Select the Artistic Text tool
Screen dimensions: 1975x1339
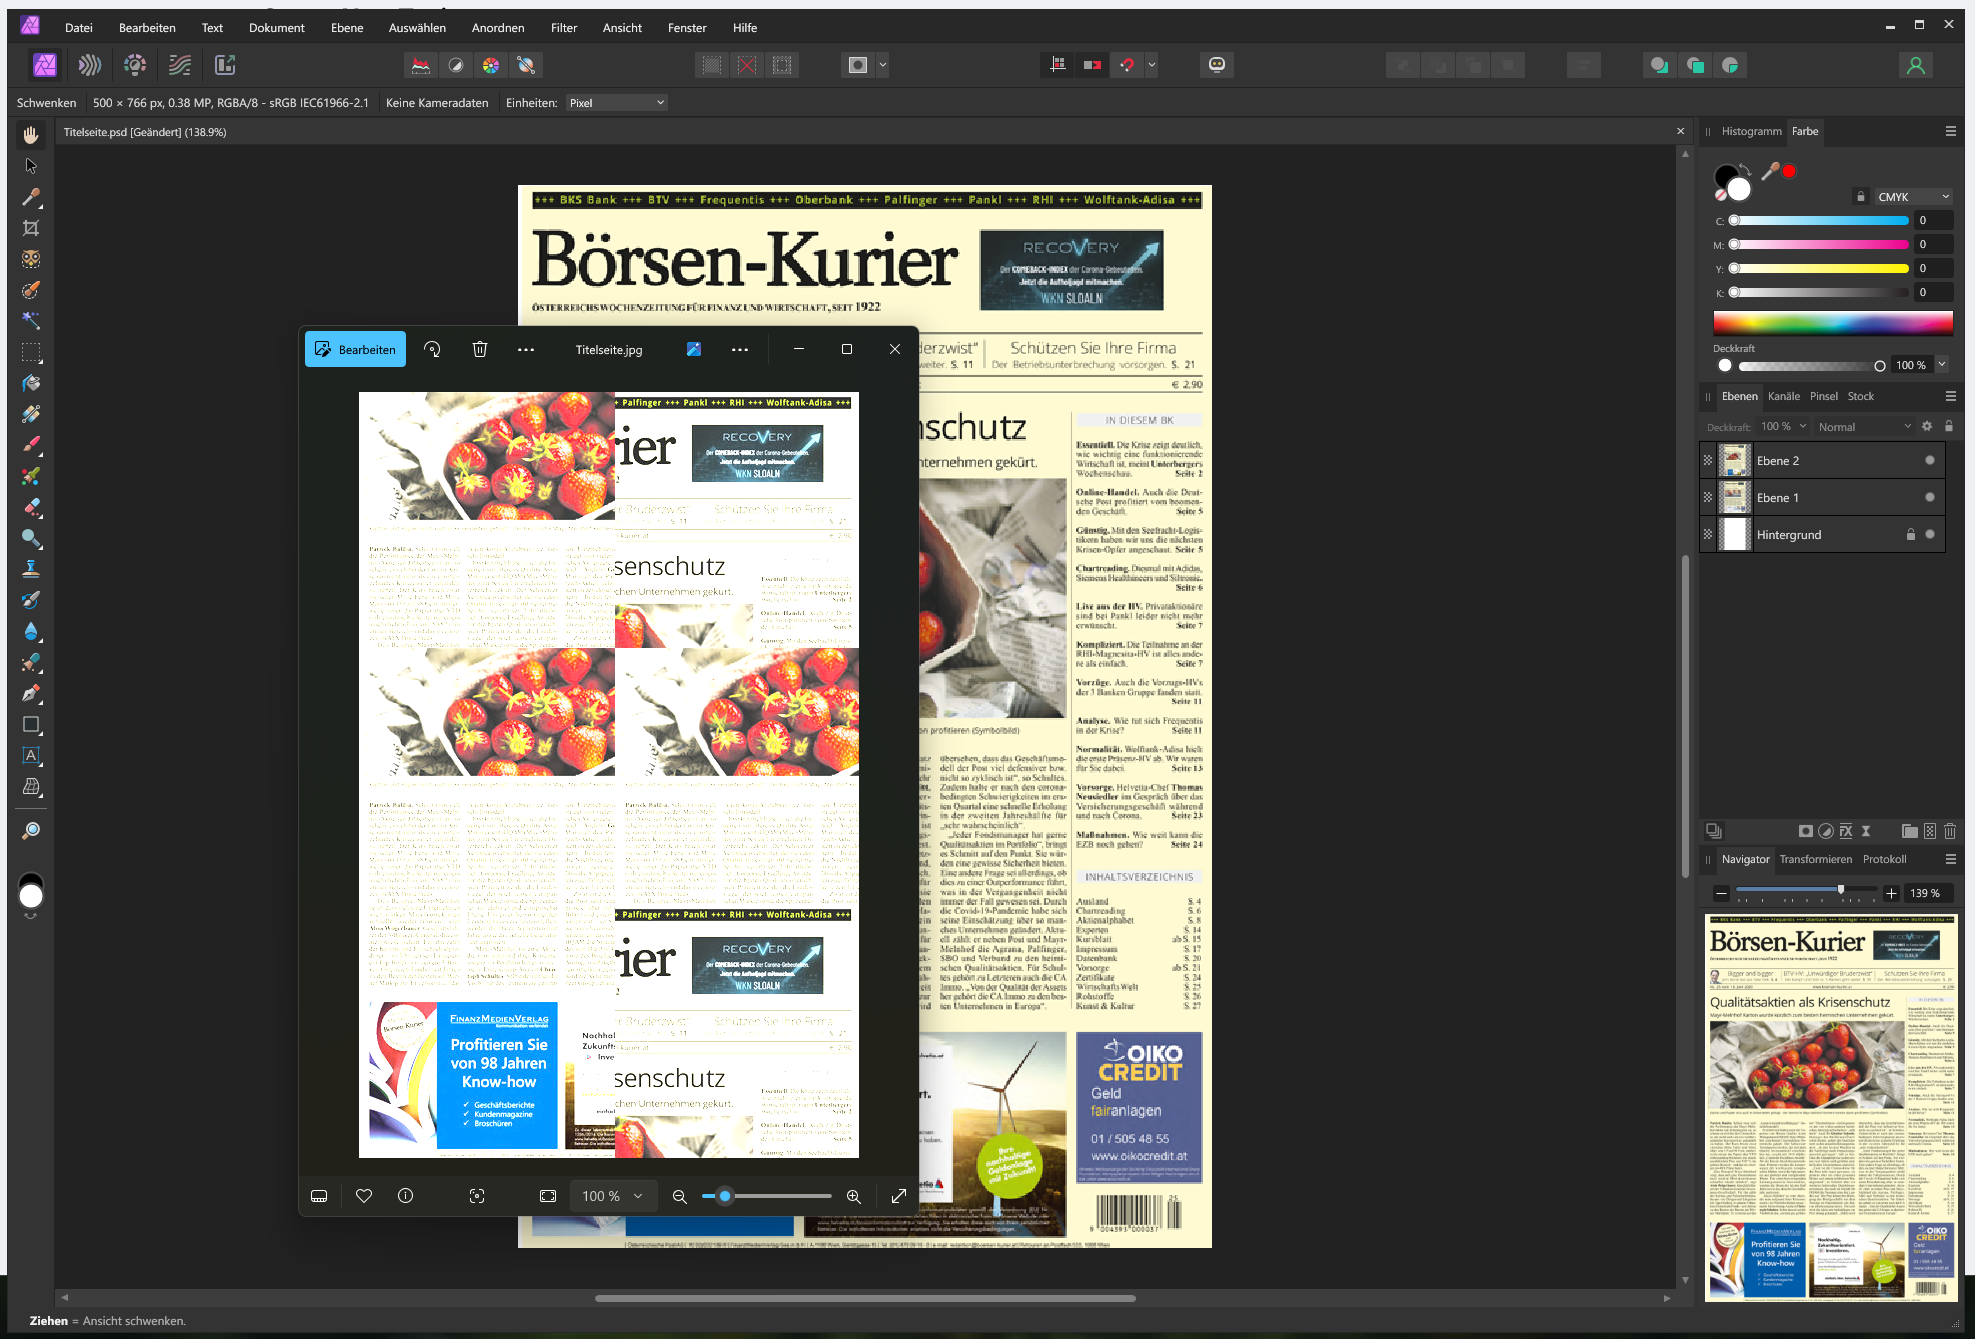[31, 755]
